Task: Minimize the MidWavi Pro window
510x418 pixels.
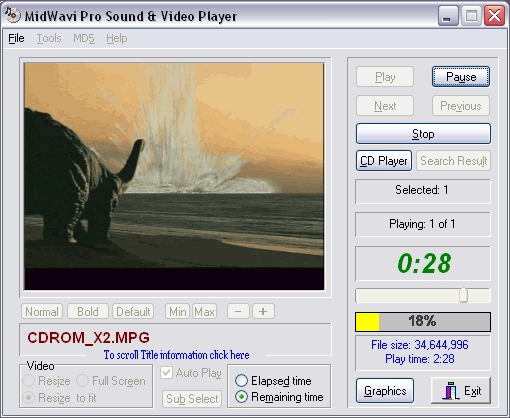Action: tap(447, 15)
